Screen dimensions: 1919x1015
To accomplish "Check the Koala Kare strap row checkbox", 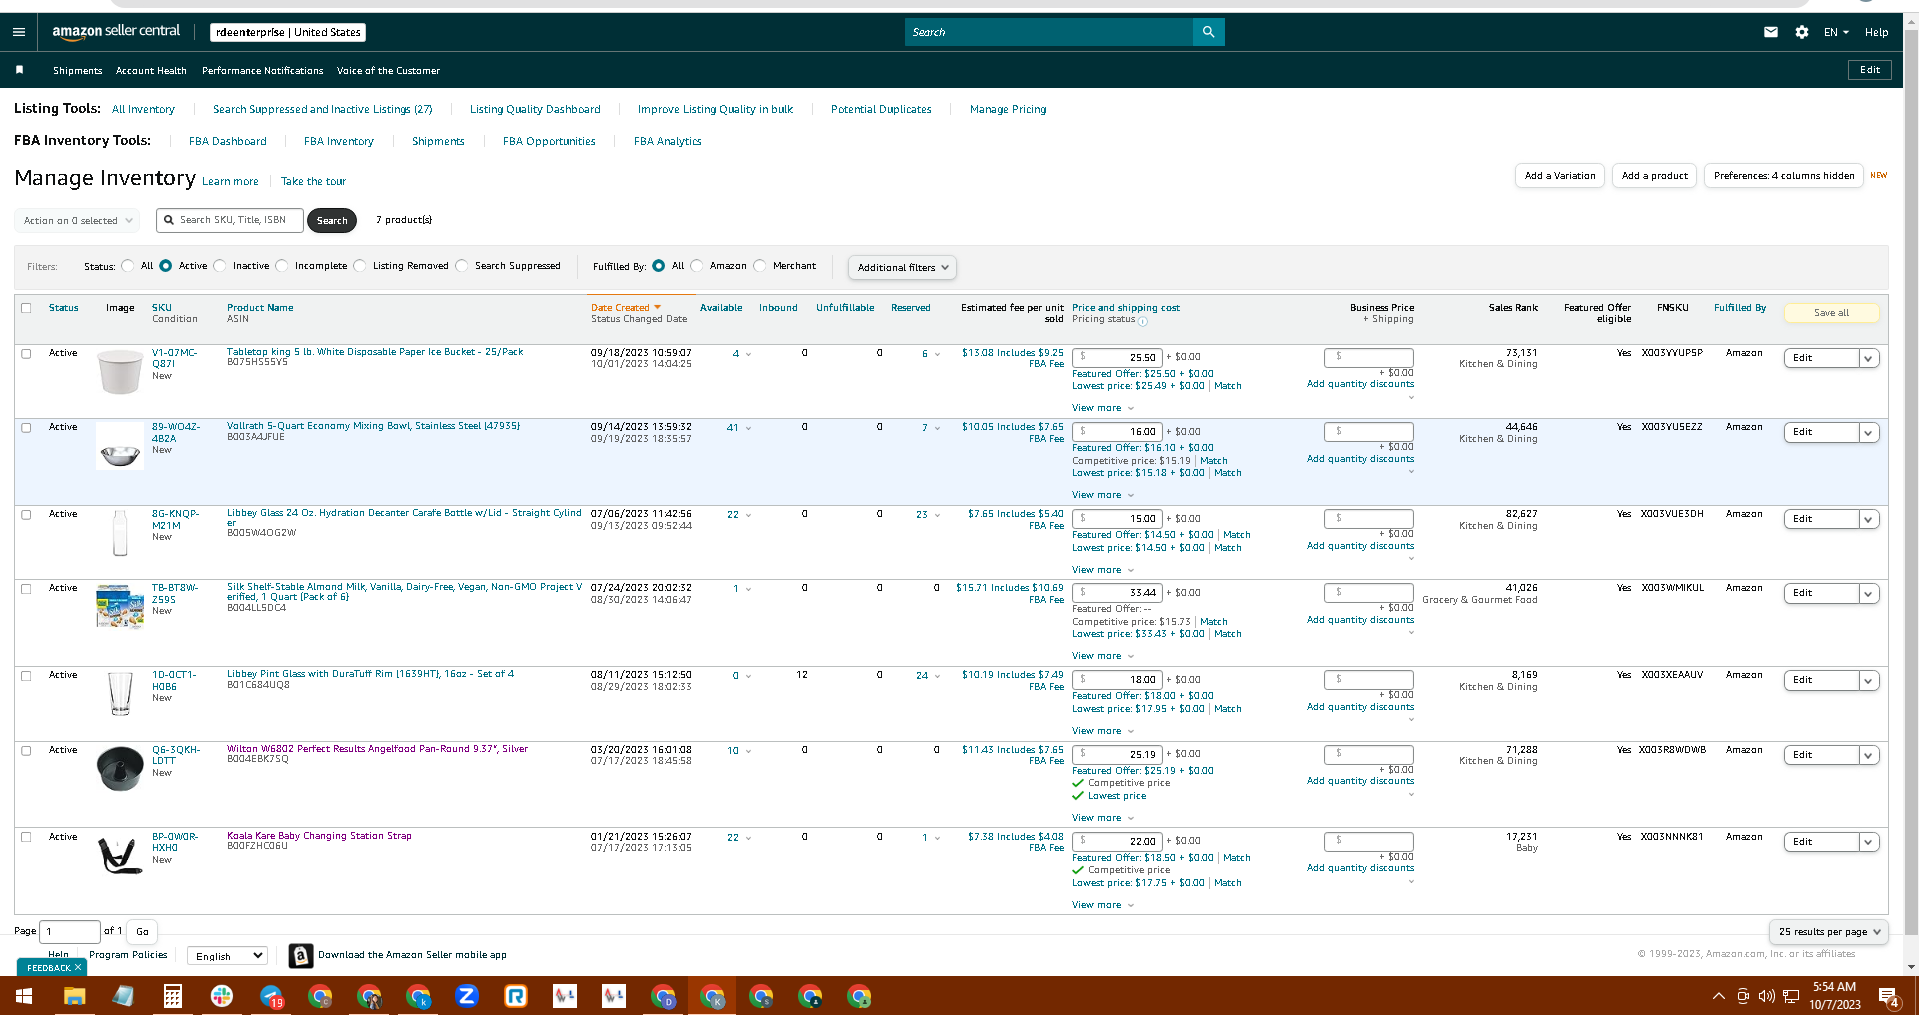I will point(26,837).
